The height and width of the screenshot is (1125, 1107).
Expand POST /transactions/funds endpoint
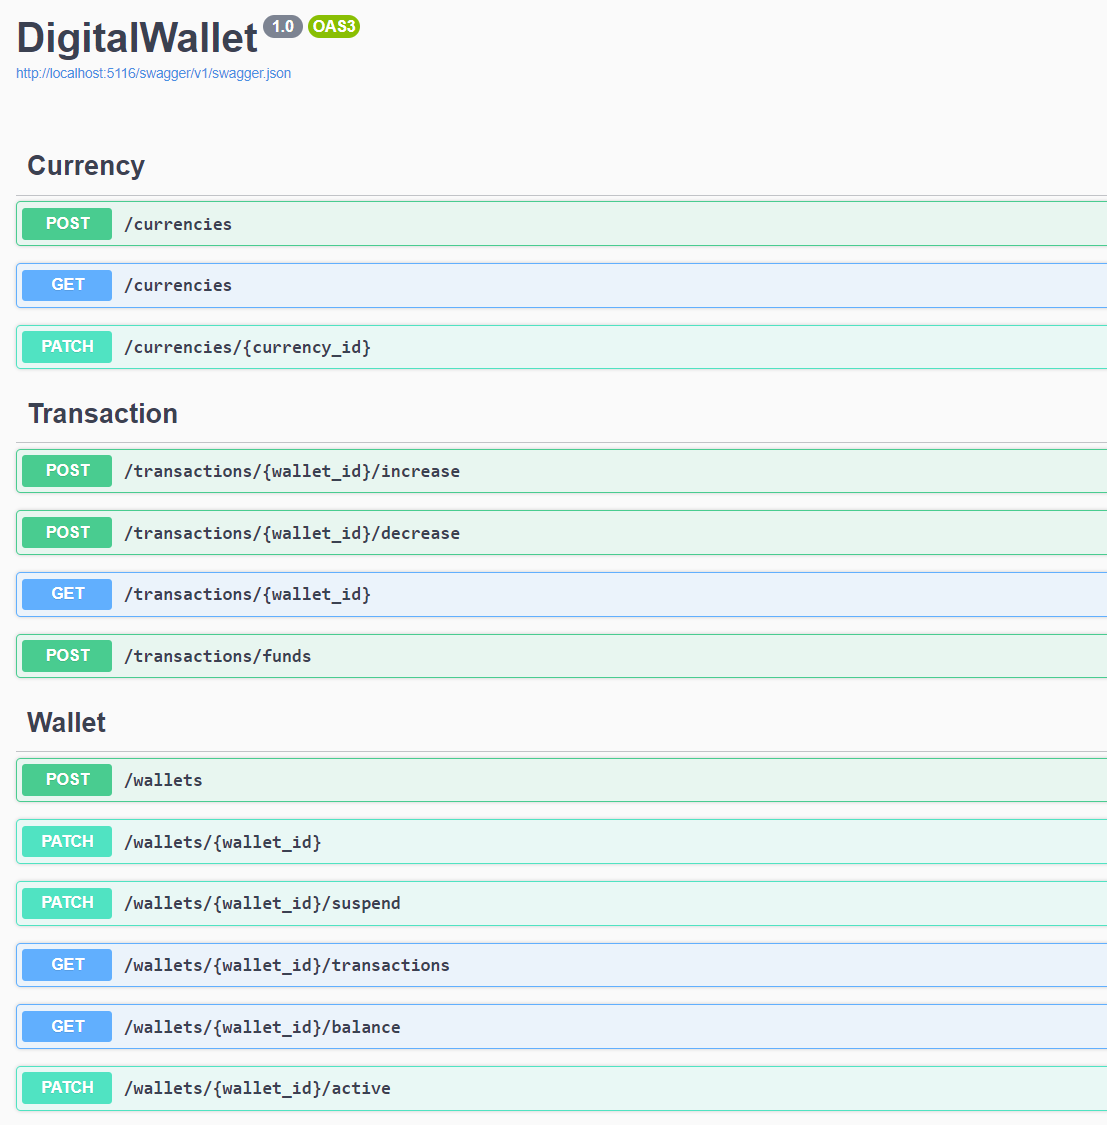tap(561, 656)
